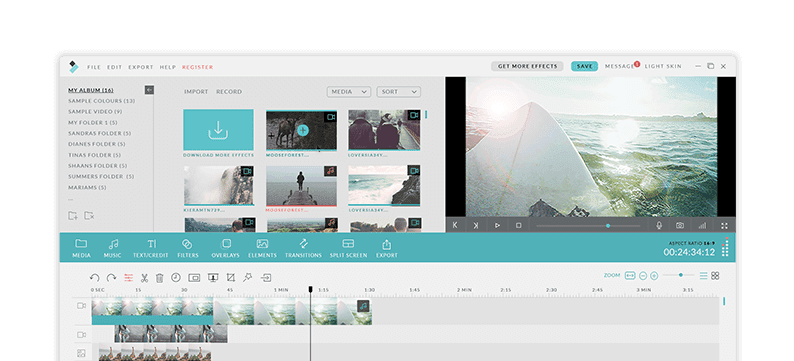Open the crop tool in timeline toolbar
The image size is (794, 361).
[231, 277]
